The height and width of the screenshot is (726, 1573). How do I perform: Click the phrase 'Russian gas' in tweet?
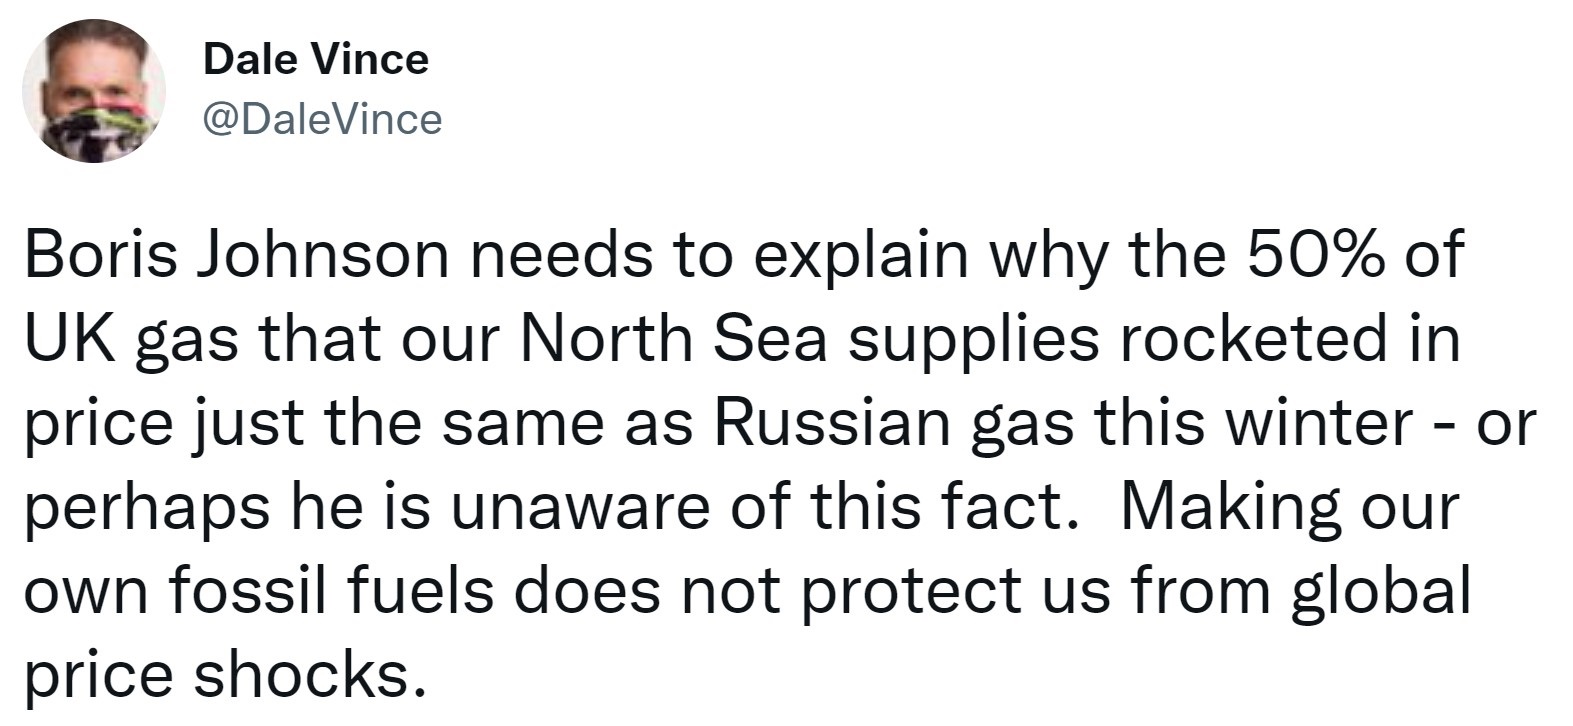click(893, 423)
